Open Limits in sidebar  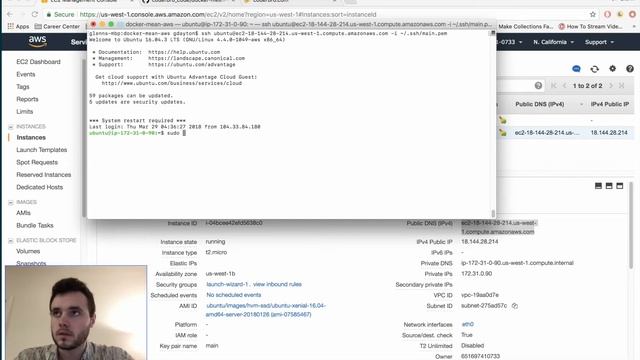click(24, 111)
